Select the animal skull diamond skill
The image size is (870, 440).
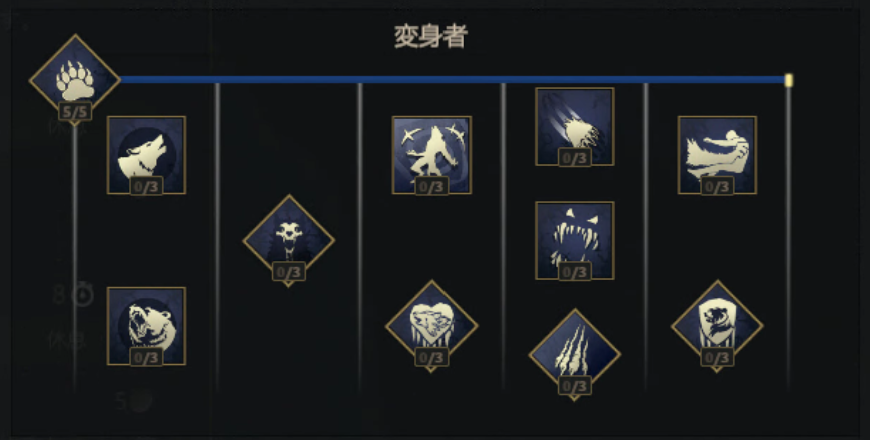(289, 240)
